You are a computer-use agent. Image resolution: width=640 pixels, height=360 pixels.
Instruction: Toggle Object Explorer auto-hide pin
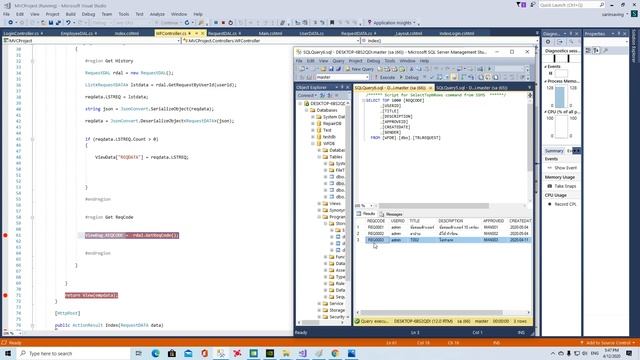(x=342, y=87)
